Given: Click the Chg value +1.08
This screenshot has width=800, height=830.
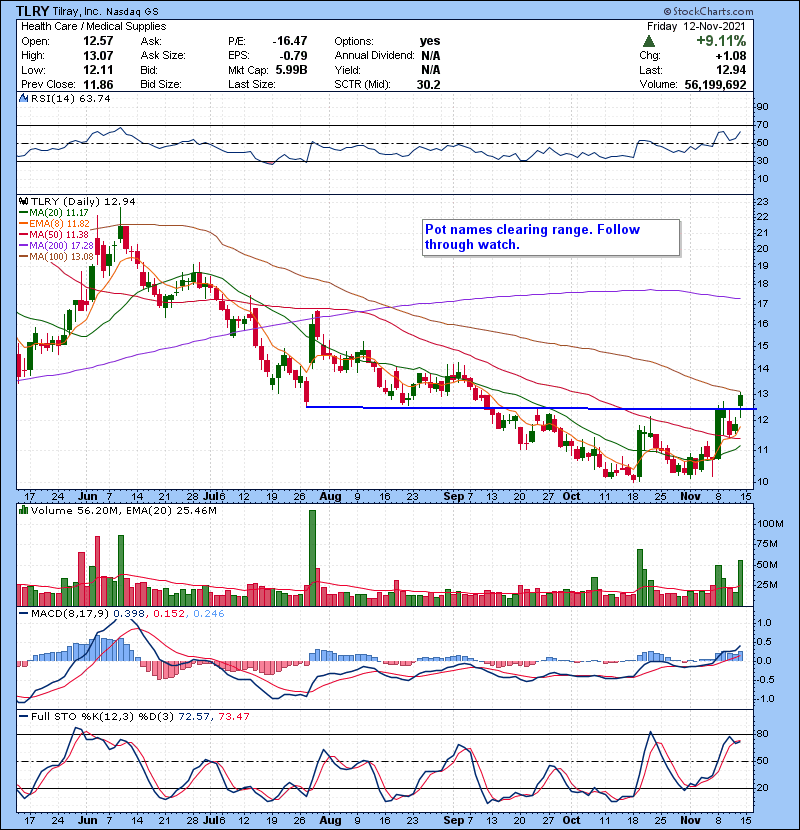Looking at the screenshot, I should (731, 55).
